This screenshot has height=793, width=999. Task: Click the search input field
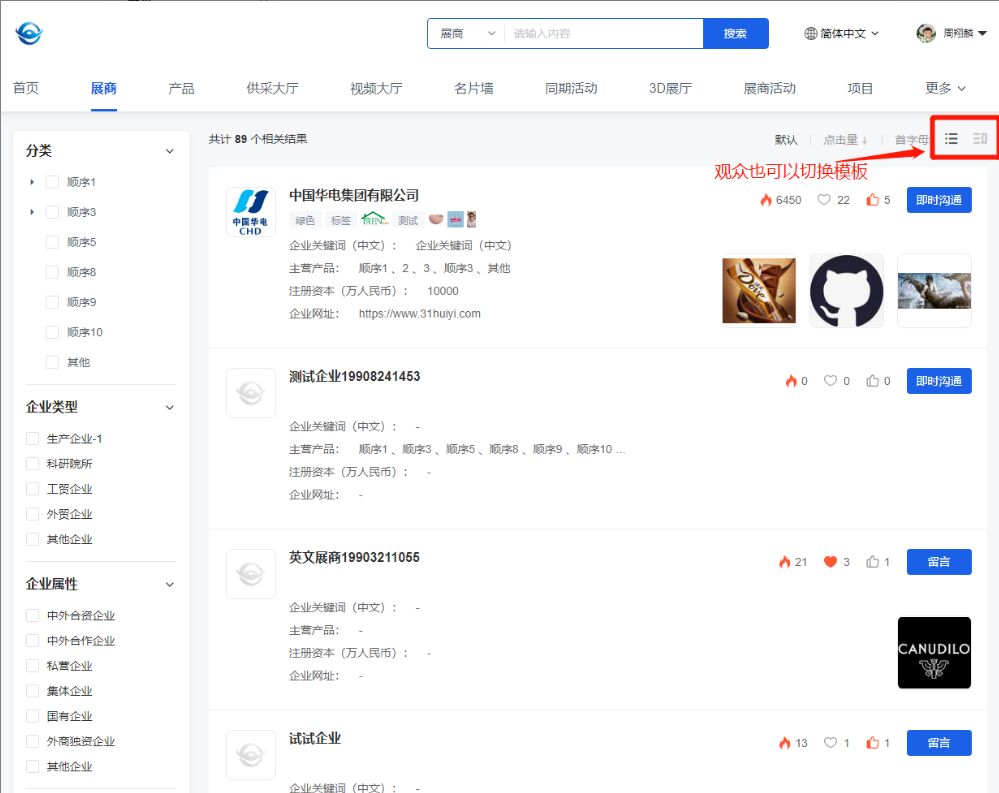tap(603, 34)
